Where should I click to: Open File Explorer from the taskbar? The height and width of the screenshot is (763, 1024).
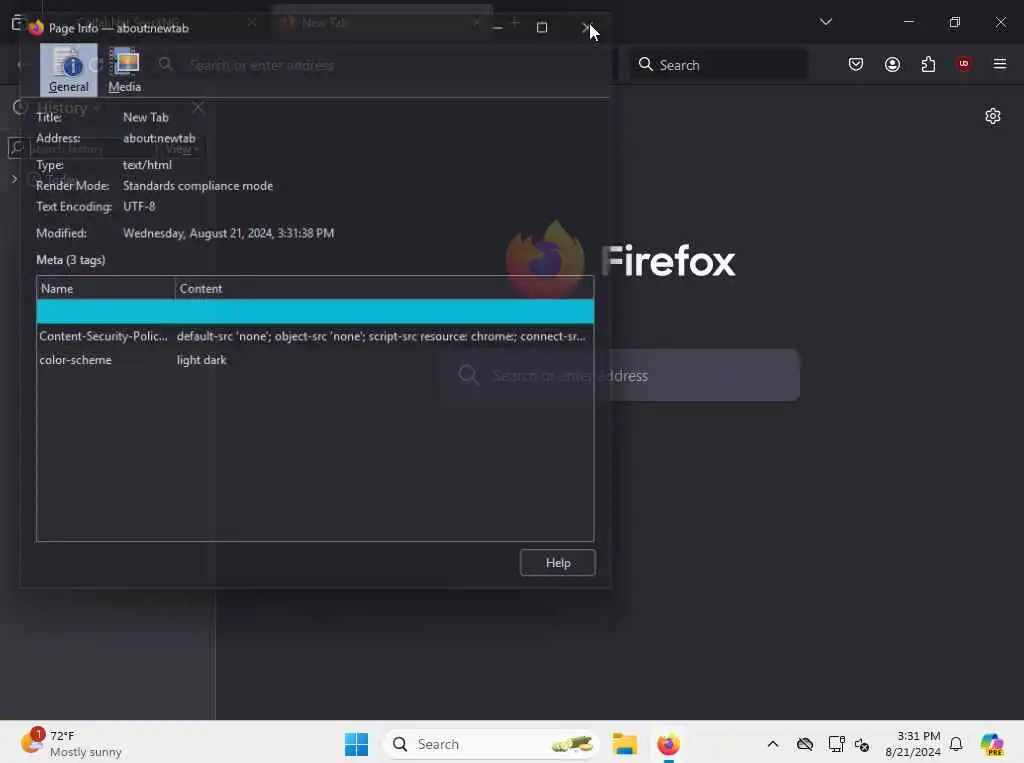pyautogui.click(x=624, y=744)
